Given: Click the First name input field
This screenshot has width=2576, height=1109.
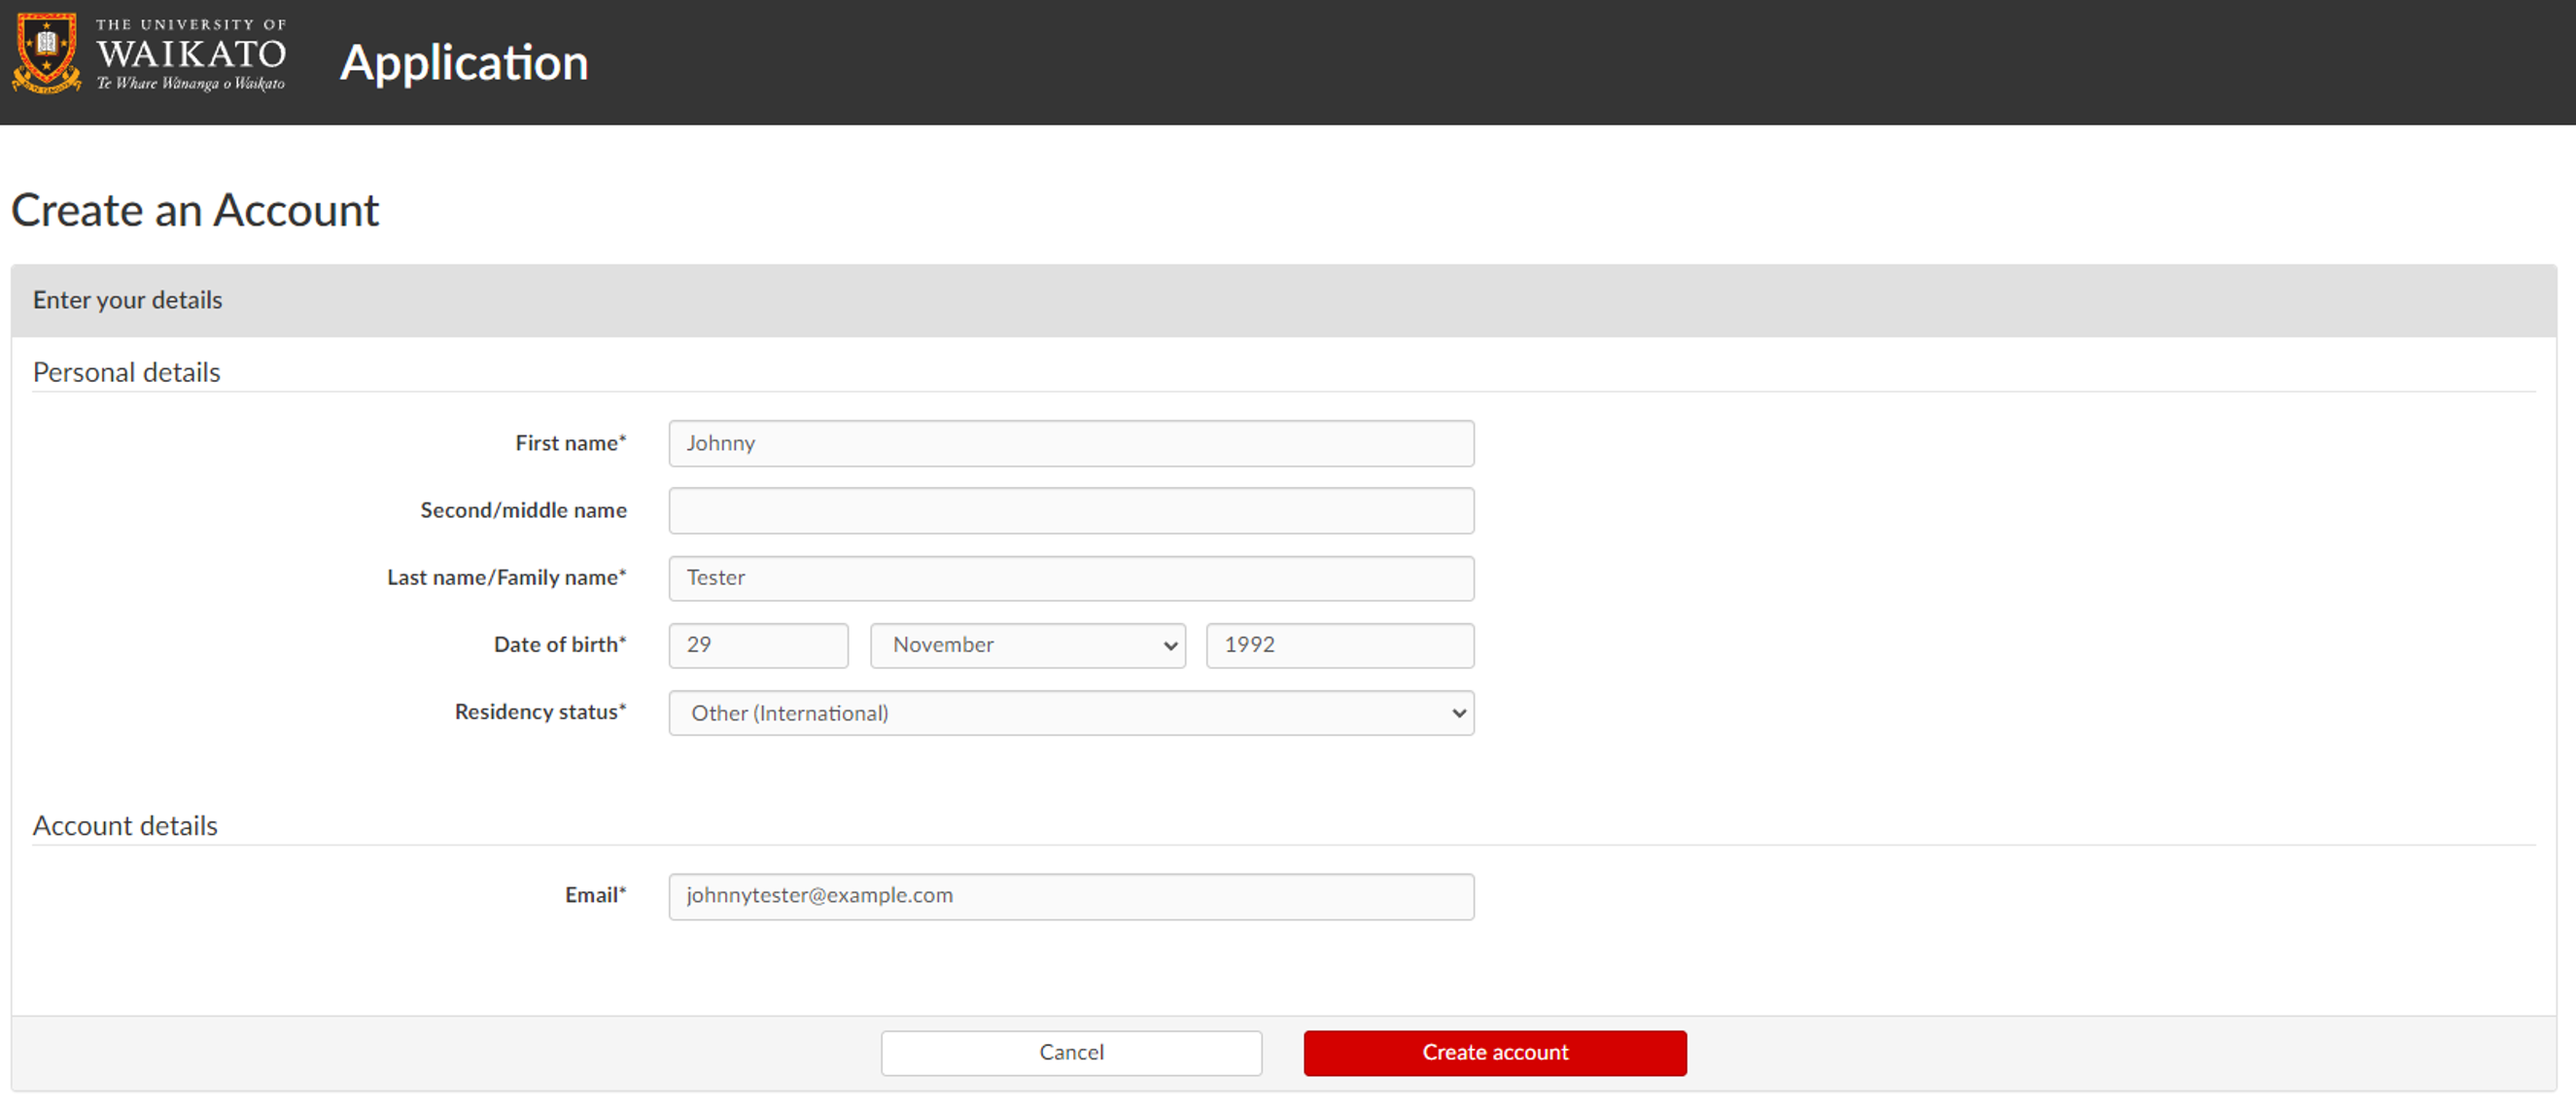Looking at the screenshot, I should click(1071, 443).
